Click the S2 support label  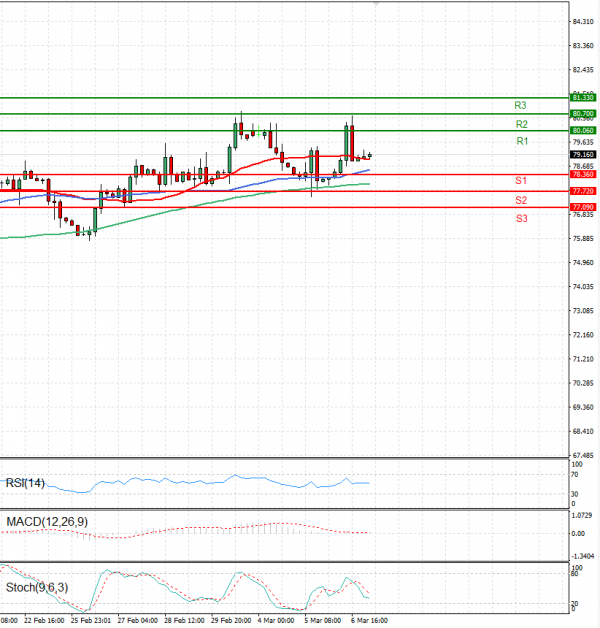click(521, 200)
